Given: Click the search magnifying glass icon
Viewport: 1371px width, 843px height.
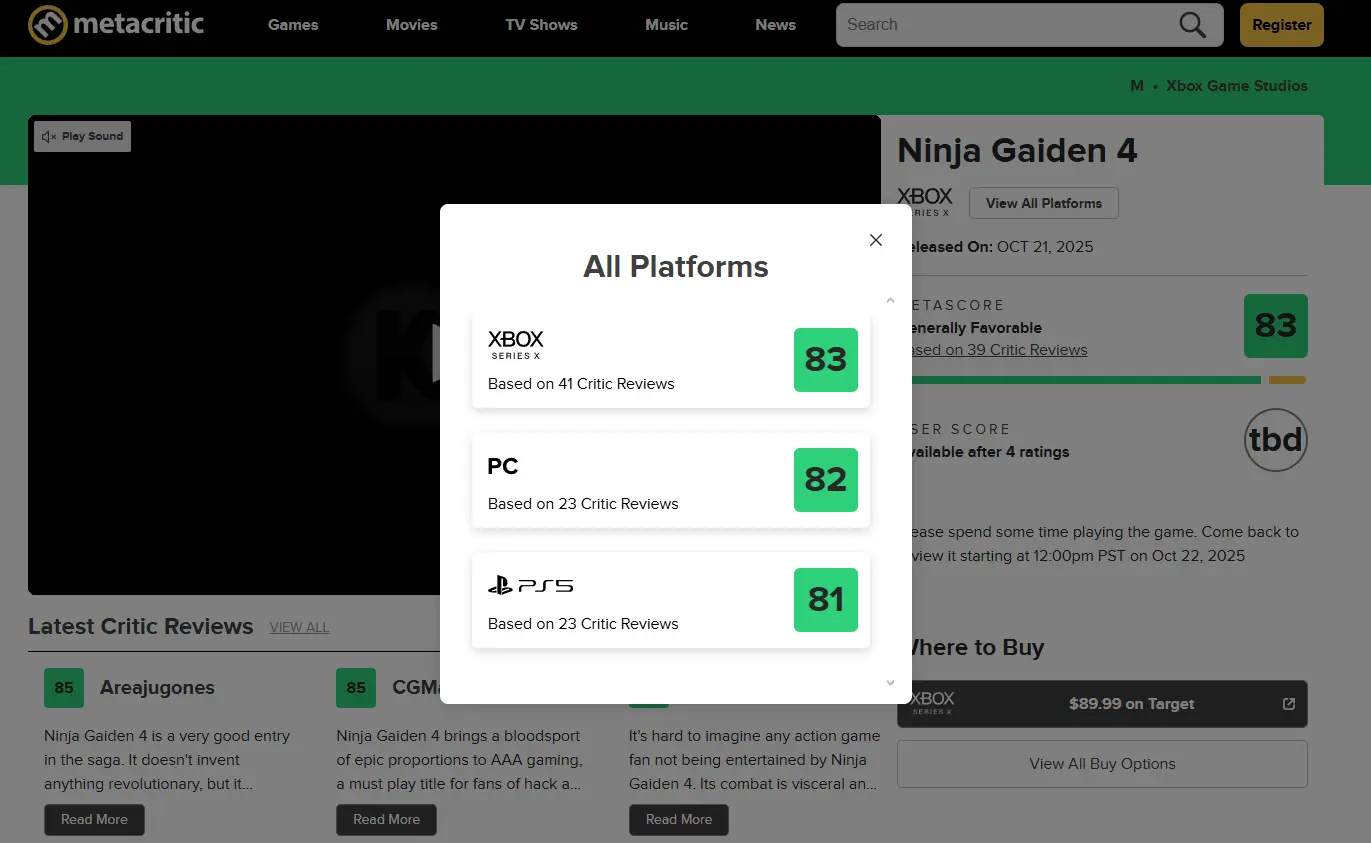Looking at the screenshot, I should pos(1192,25).
